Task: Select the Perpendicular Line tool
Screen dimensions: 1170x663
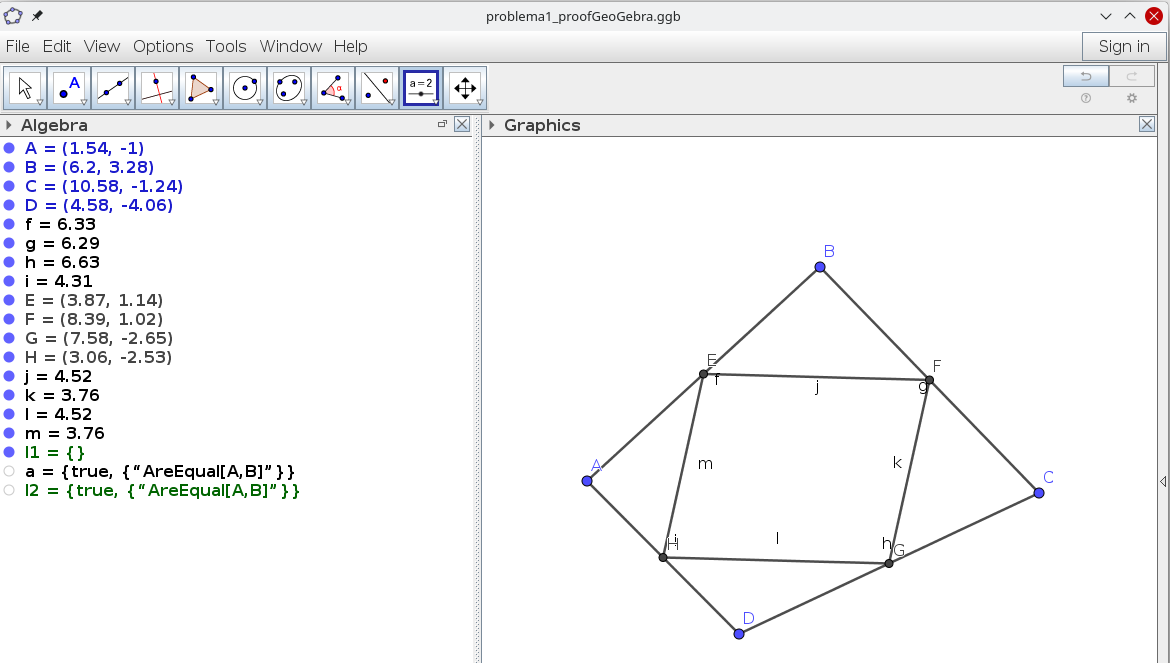Action: tap(157, 88)
